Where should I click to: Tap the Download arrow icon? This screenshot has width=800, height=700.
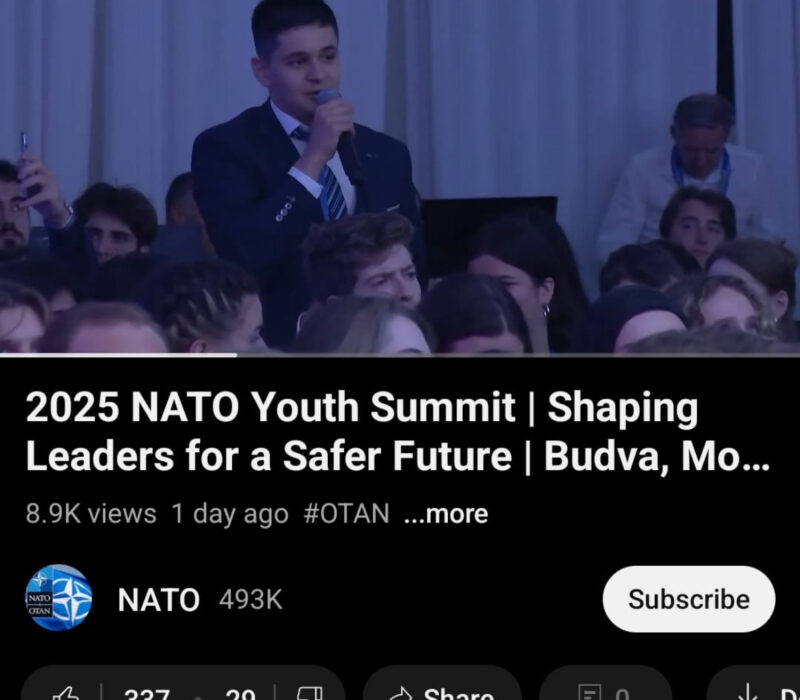tap(748, 693)
